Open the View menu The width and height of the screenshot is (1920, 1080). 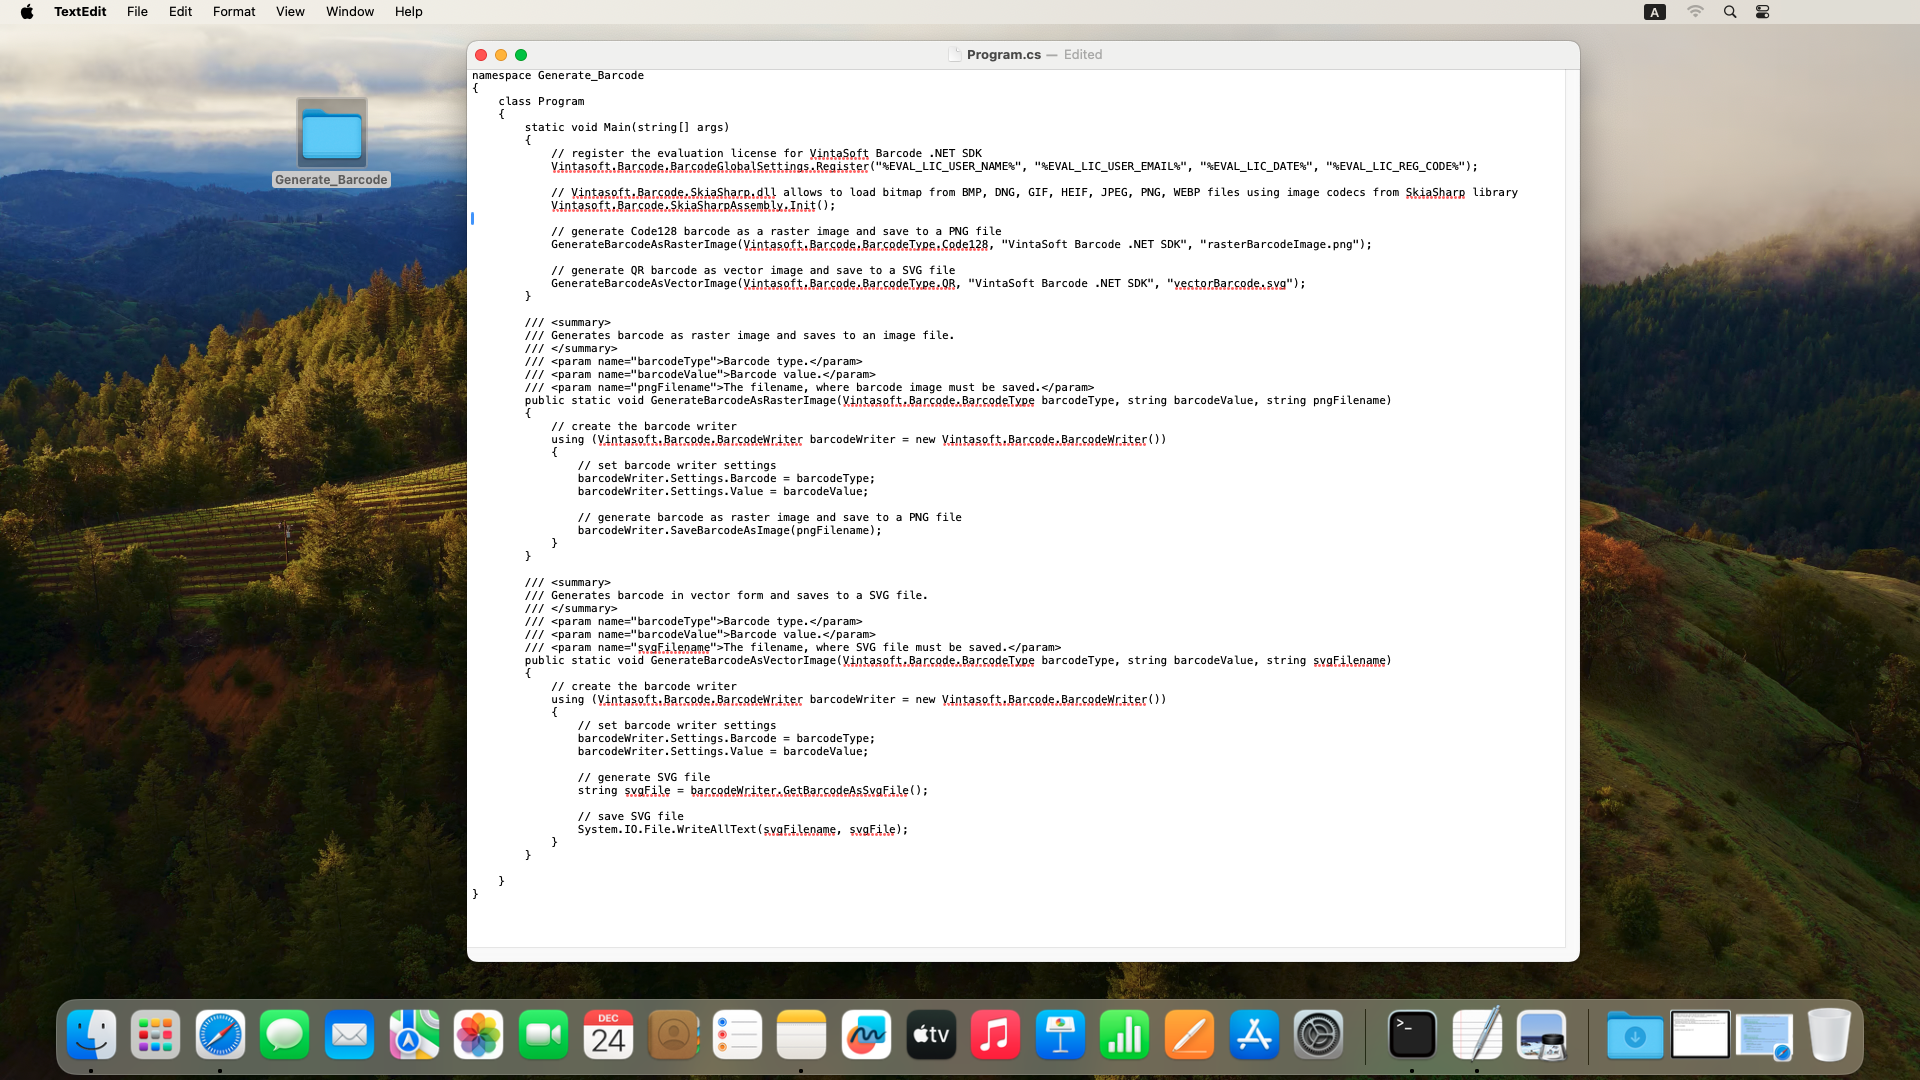click(x=290, y=12)
